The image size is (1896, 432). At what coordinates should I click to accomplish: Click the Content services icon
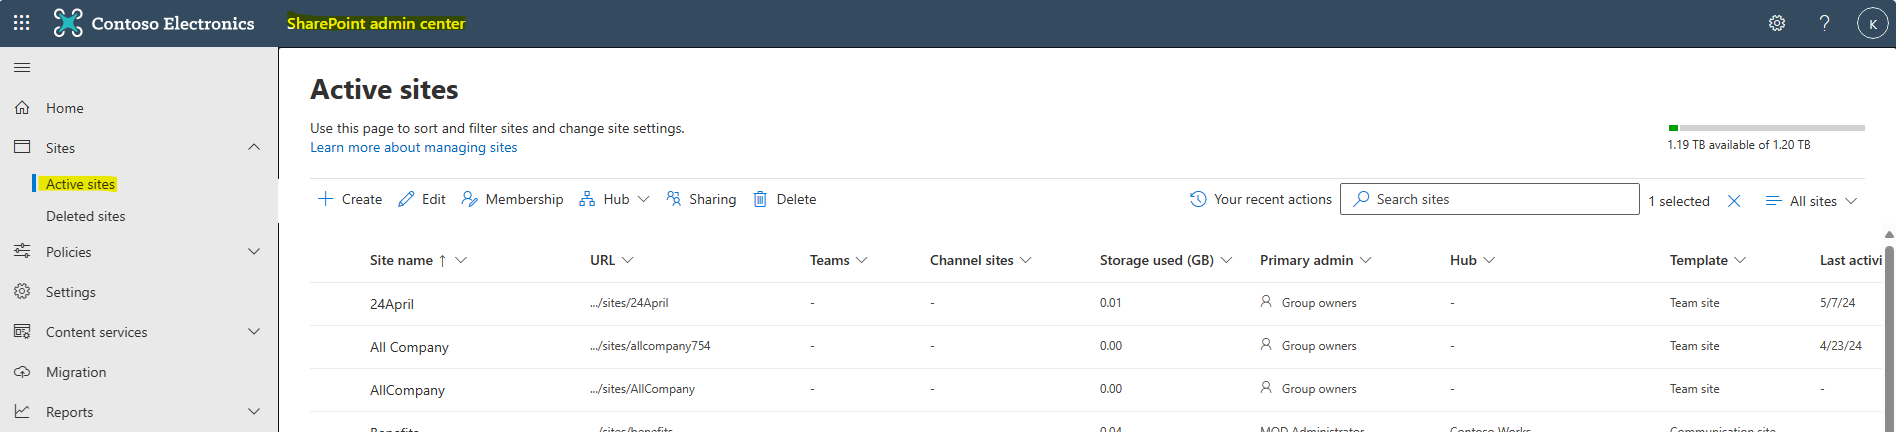click(22, 331)
